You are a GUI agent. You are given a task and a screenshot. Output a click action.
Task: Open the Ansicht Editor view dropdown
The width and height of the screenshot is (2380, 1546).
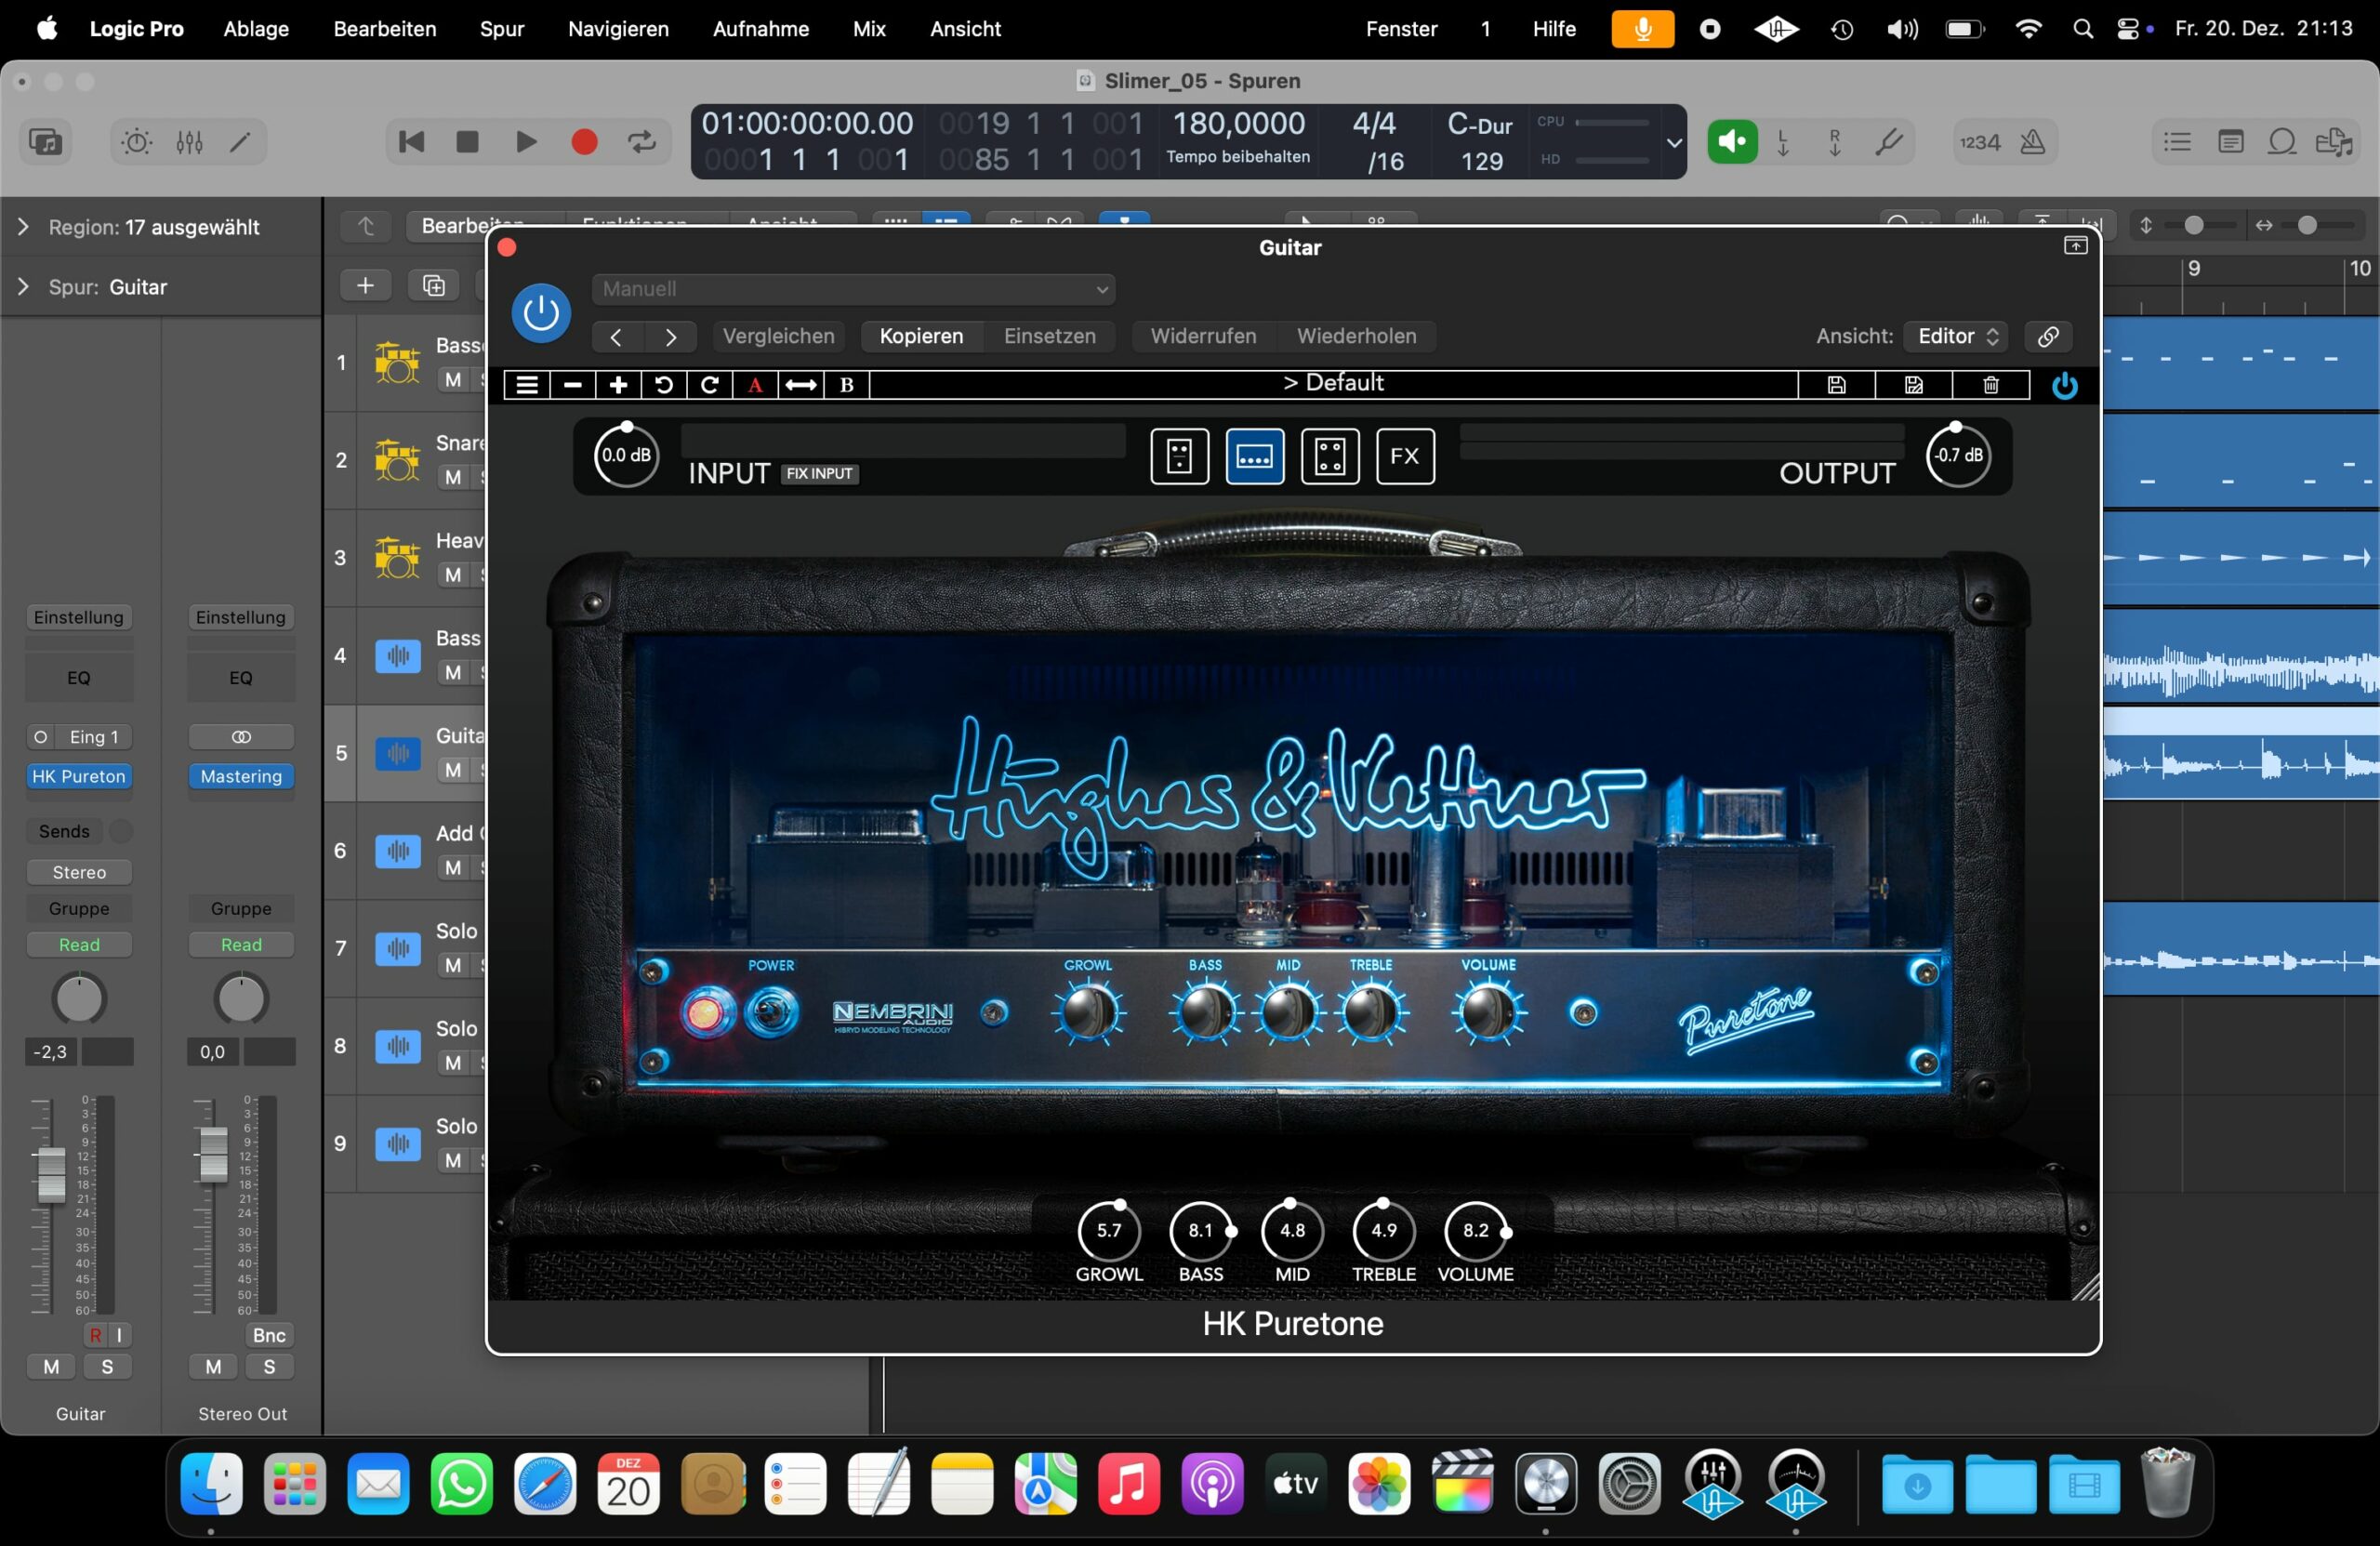click(x=1956, y=336)
